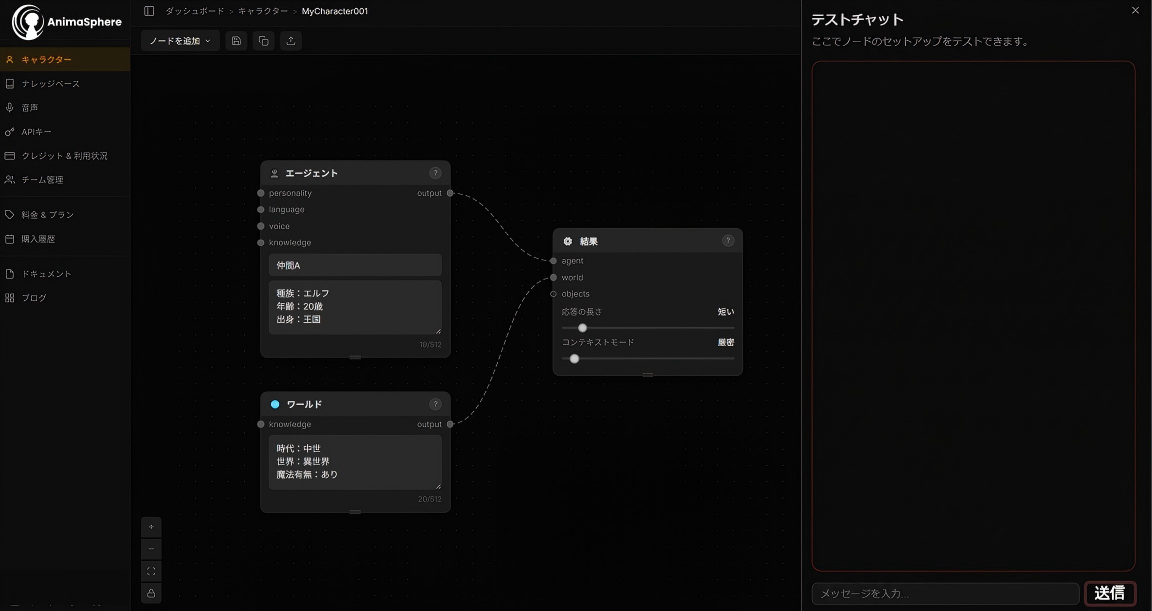Zoom out of the node canvas
Screen dimensions: 1152x611
tap(151, 549)
